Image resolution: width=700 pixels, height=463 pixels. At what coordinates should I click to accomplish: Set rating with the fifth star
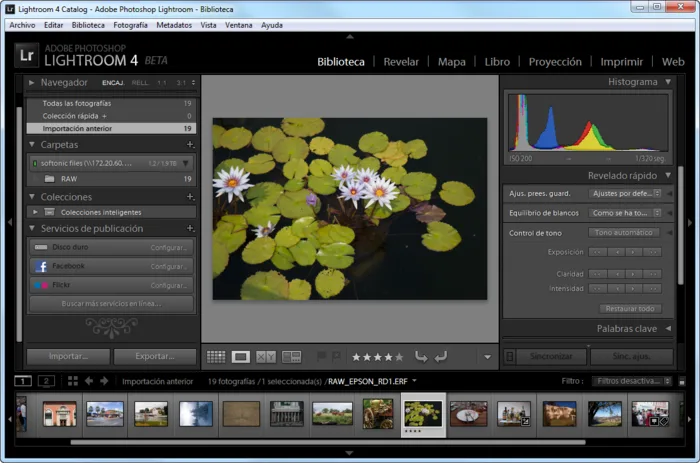click(x=400, y=357)
